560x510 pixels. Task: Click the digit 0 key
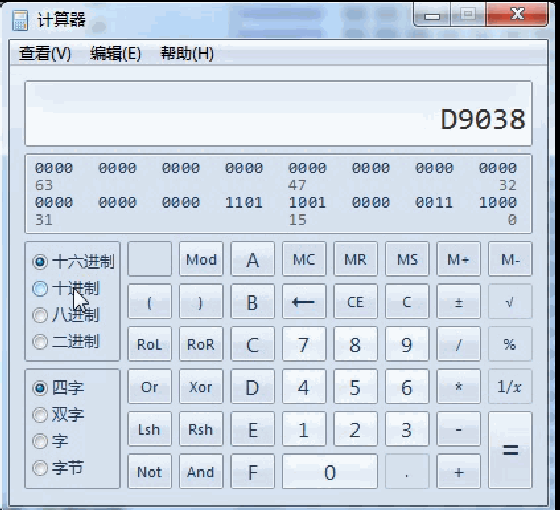click(330, 471)
